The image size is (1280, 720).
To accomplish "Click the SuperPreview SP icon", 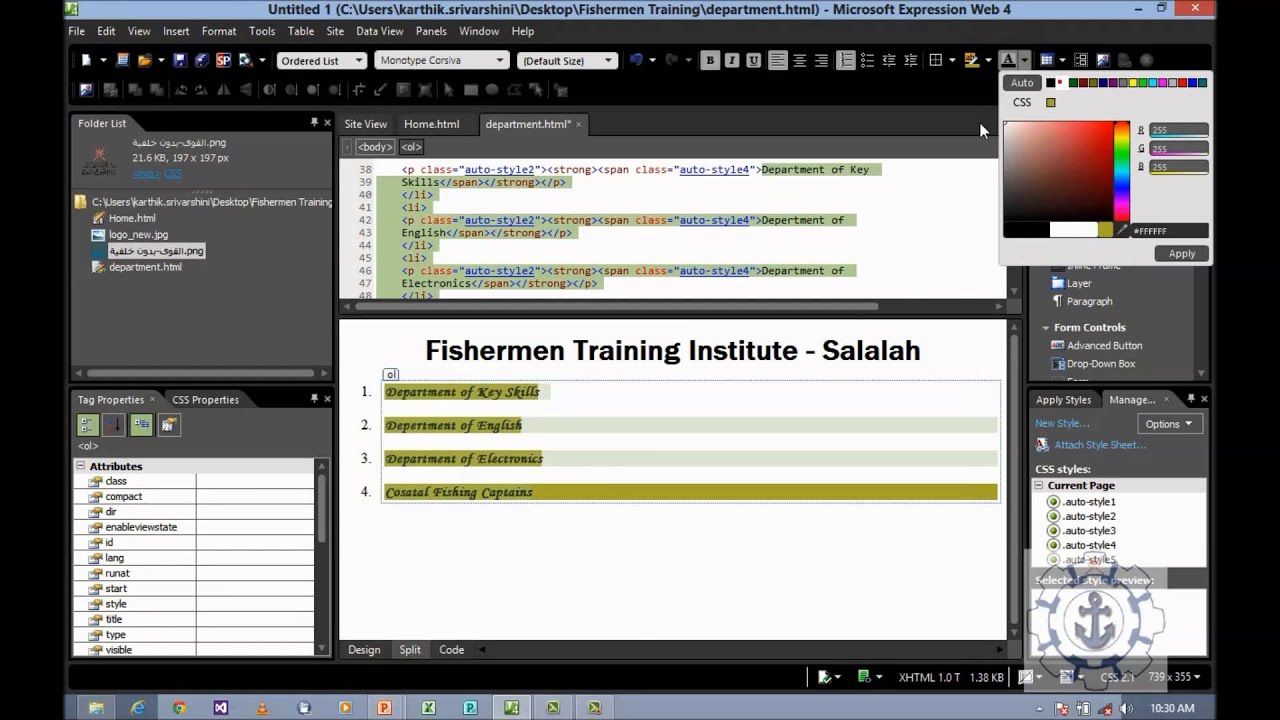I will tap(223, 60).
